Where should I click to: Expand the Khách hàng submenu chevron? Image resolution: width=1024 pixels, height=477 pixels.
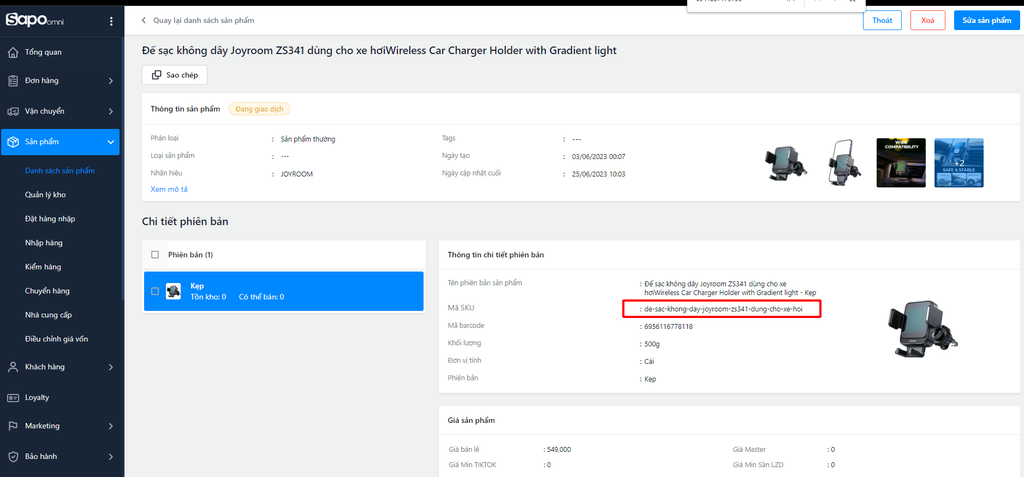(x=110, y=367)
